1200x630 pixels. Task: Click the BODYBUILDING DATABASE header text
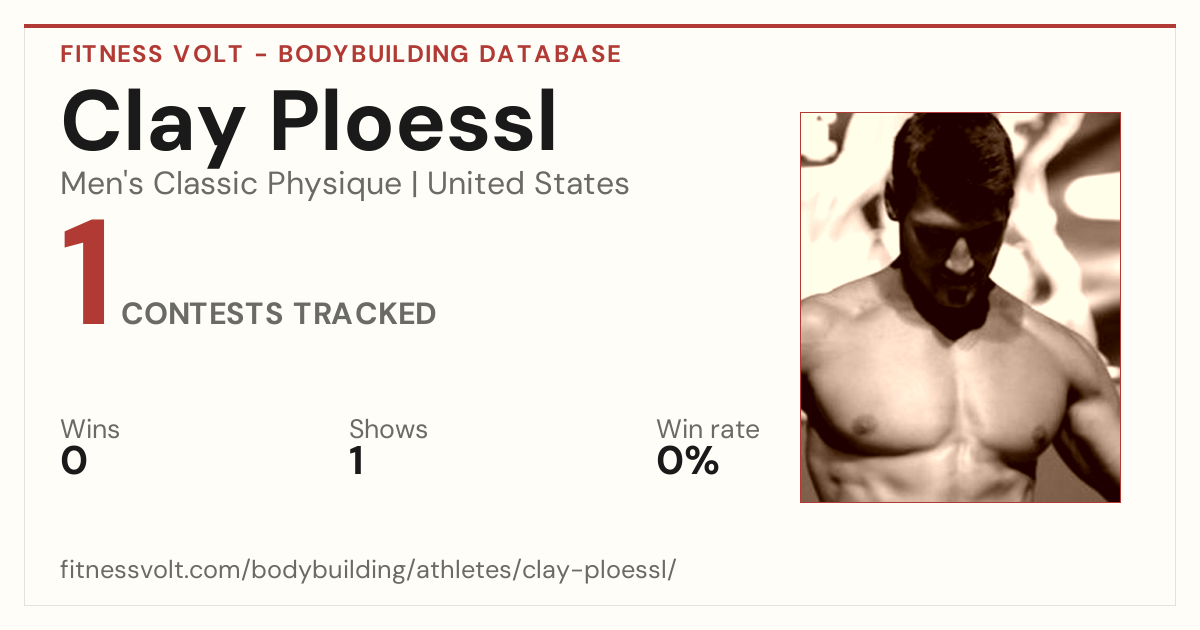pos(450,54)
